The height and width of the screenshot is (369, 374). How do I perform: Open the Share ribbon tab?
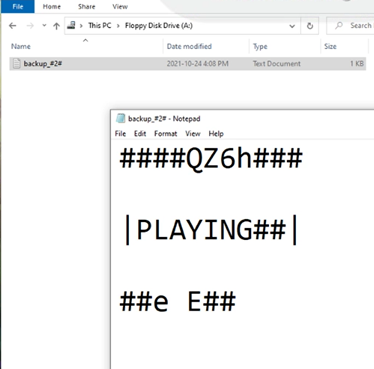coord(87,6)
